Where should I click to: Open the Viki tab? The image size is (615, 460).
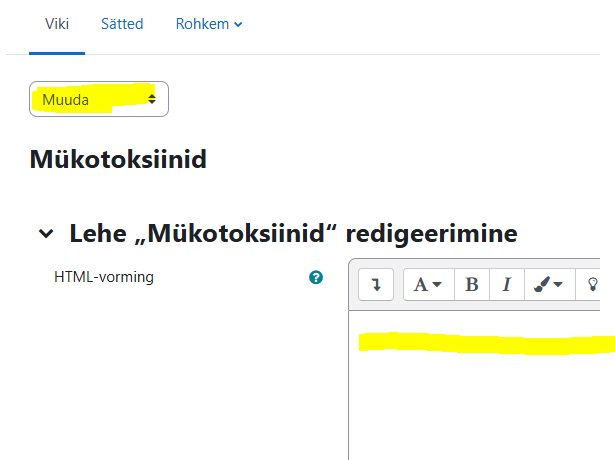click(x=56, y=23)
